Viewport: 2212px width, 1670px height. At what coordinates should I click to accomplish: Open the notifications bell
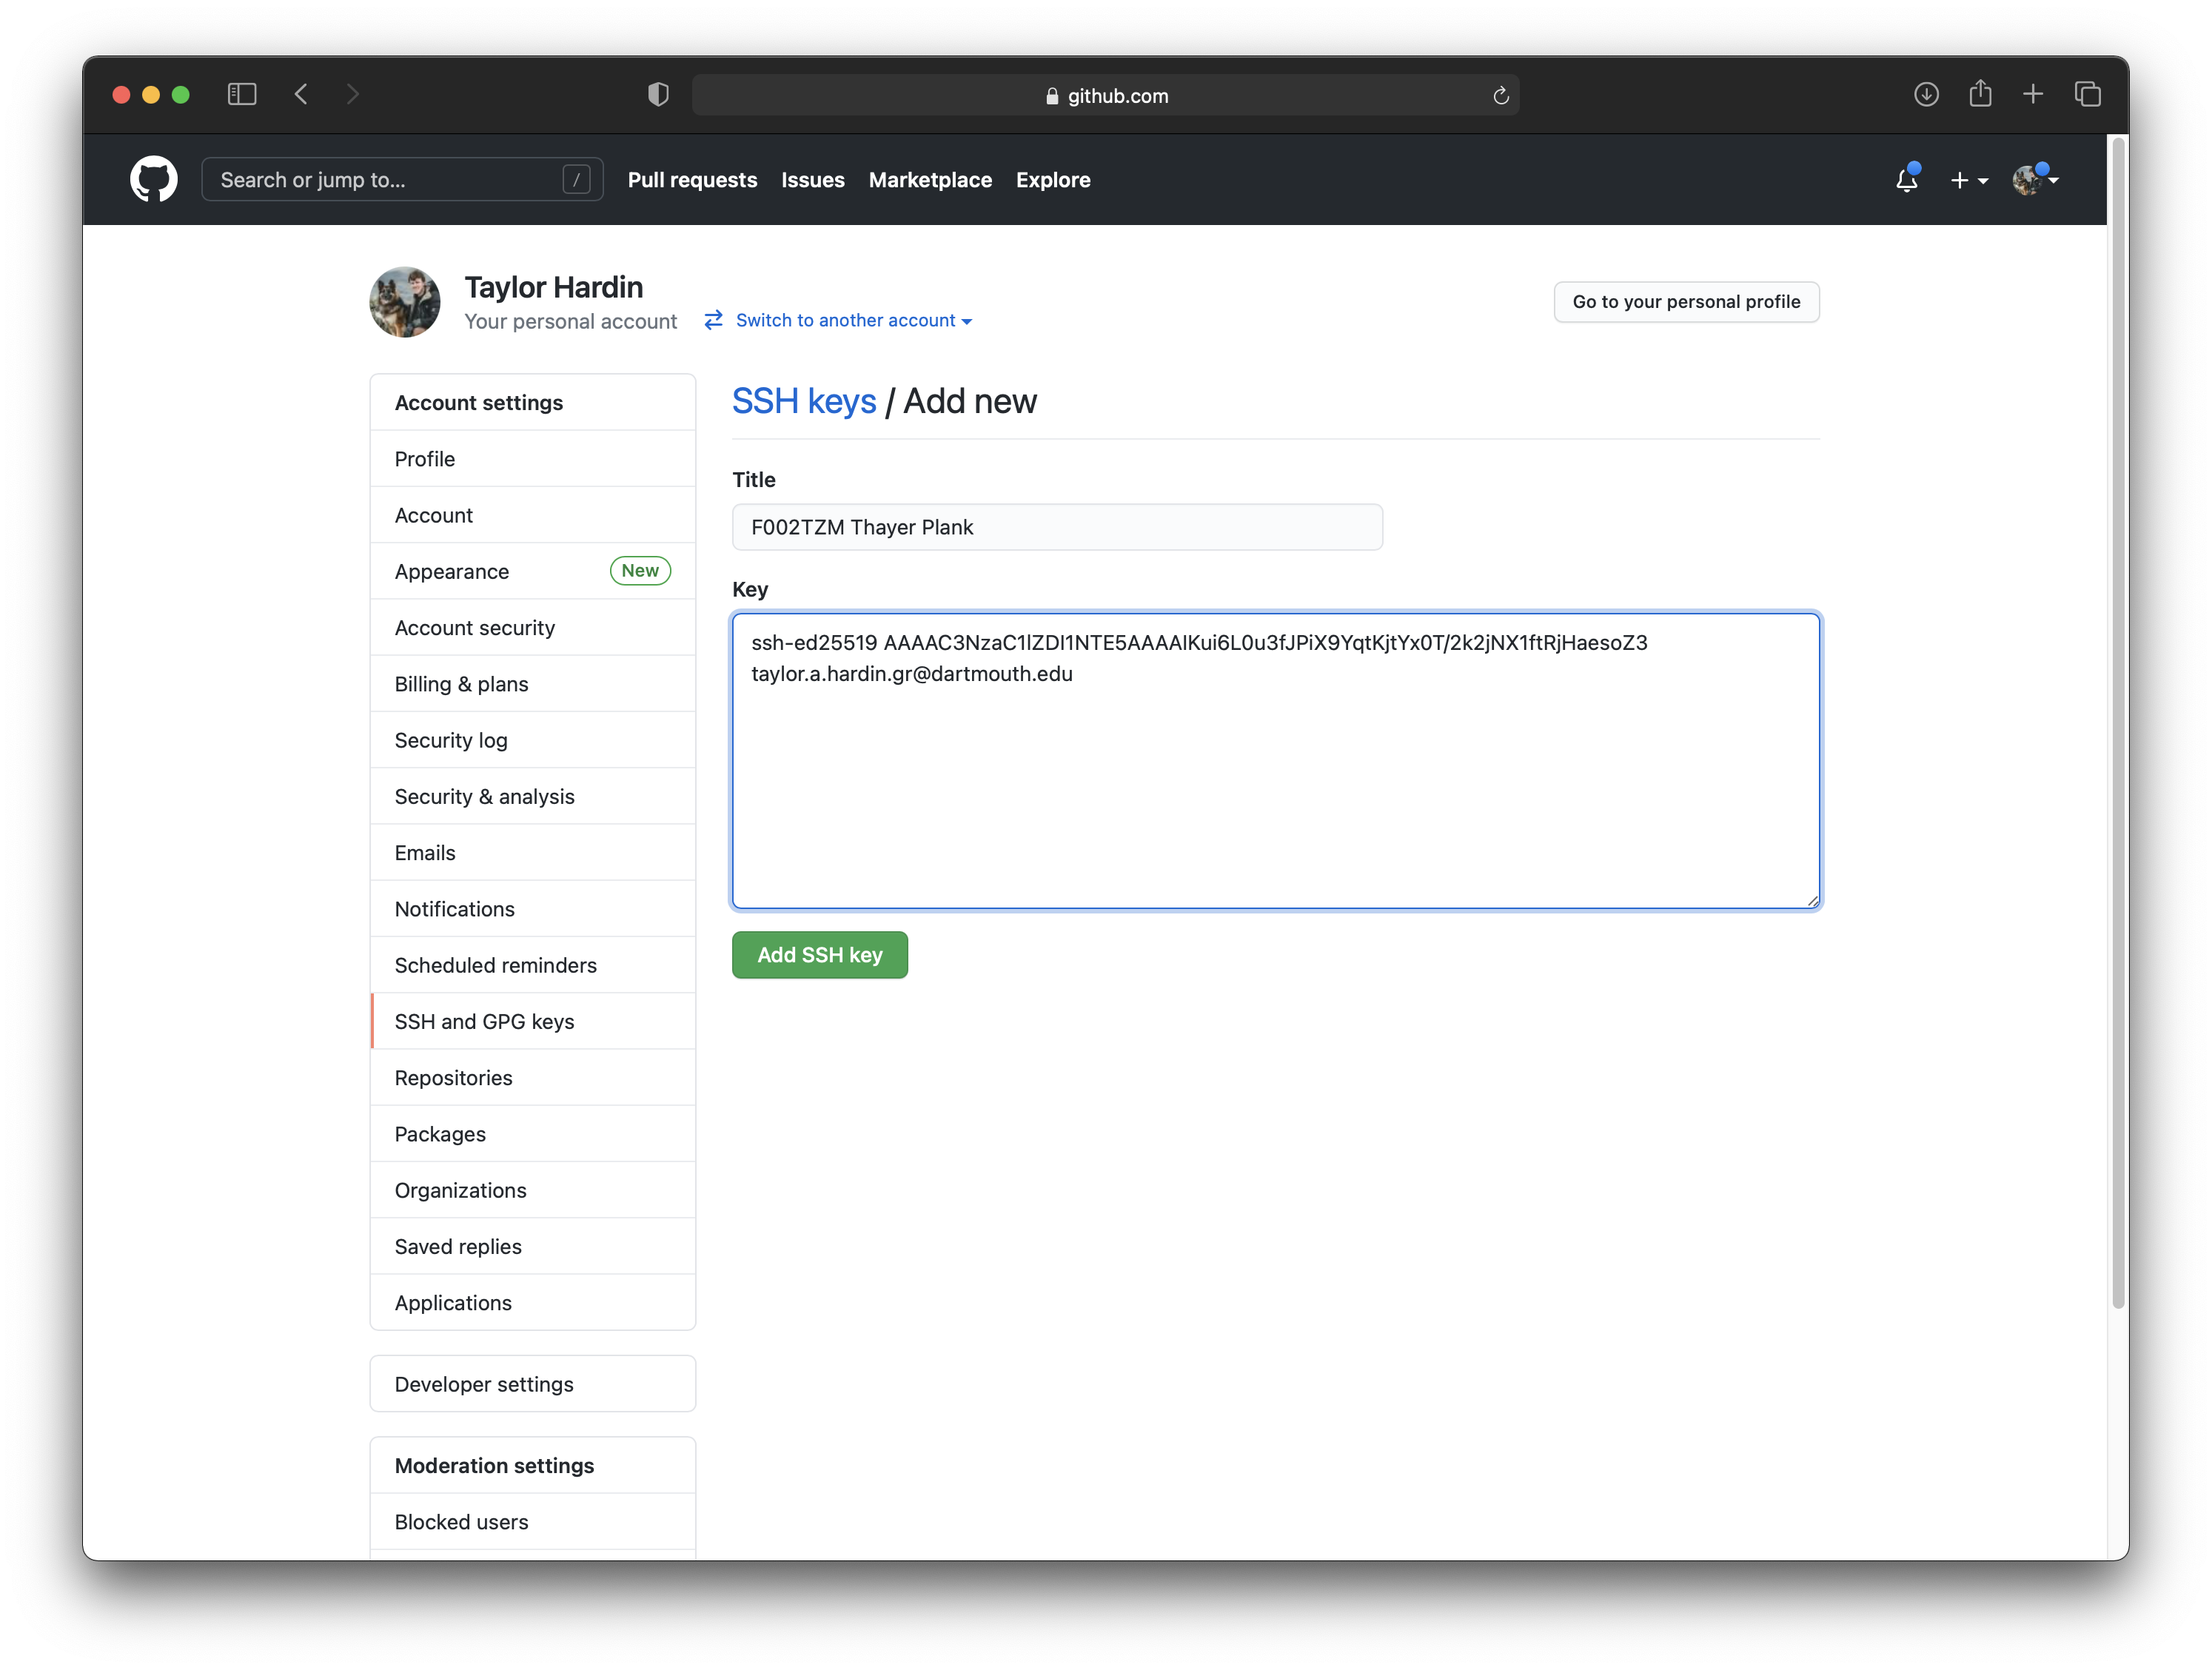(1906, 180)
